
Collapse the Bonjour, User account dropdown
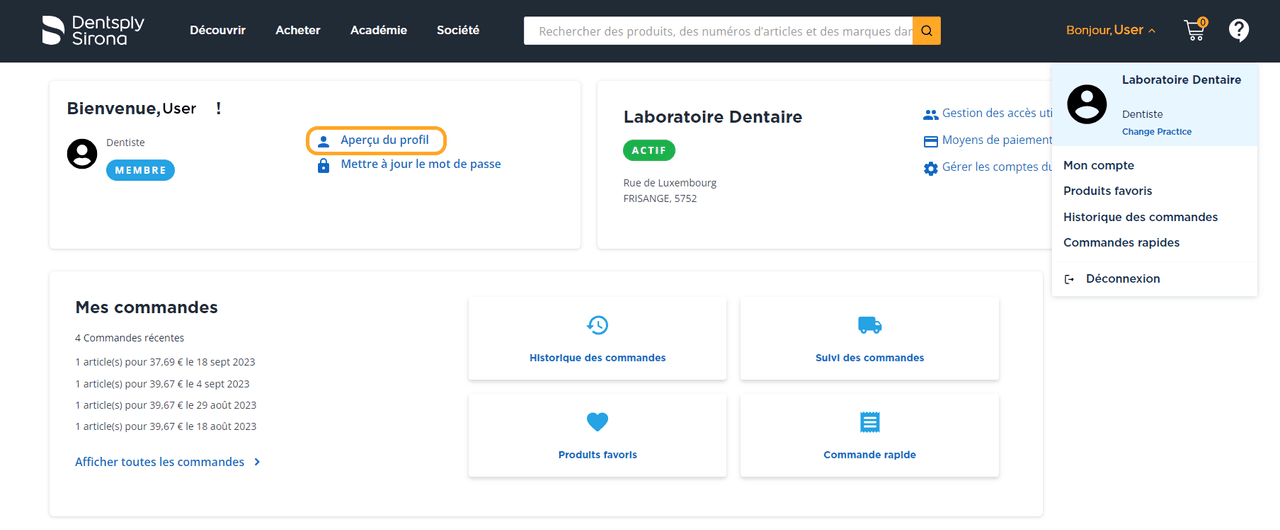coord(1110,30)
